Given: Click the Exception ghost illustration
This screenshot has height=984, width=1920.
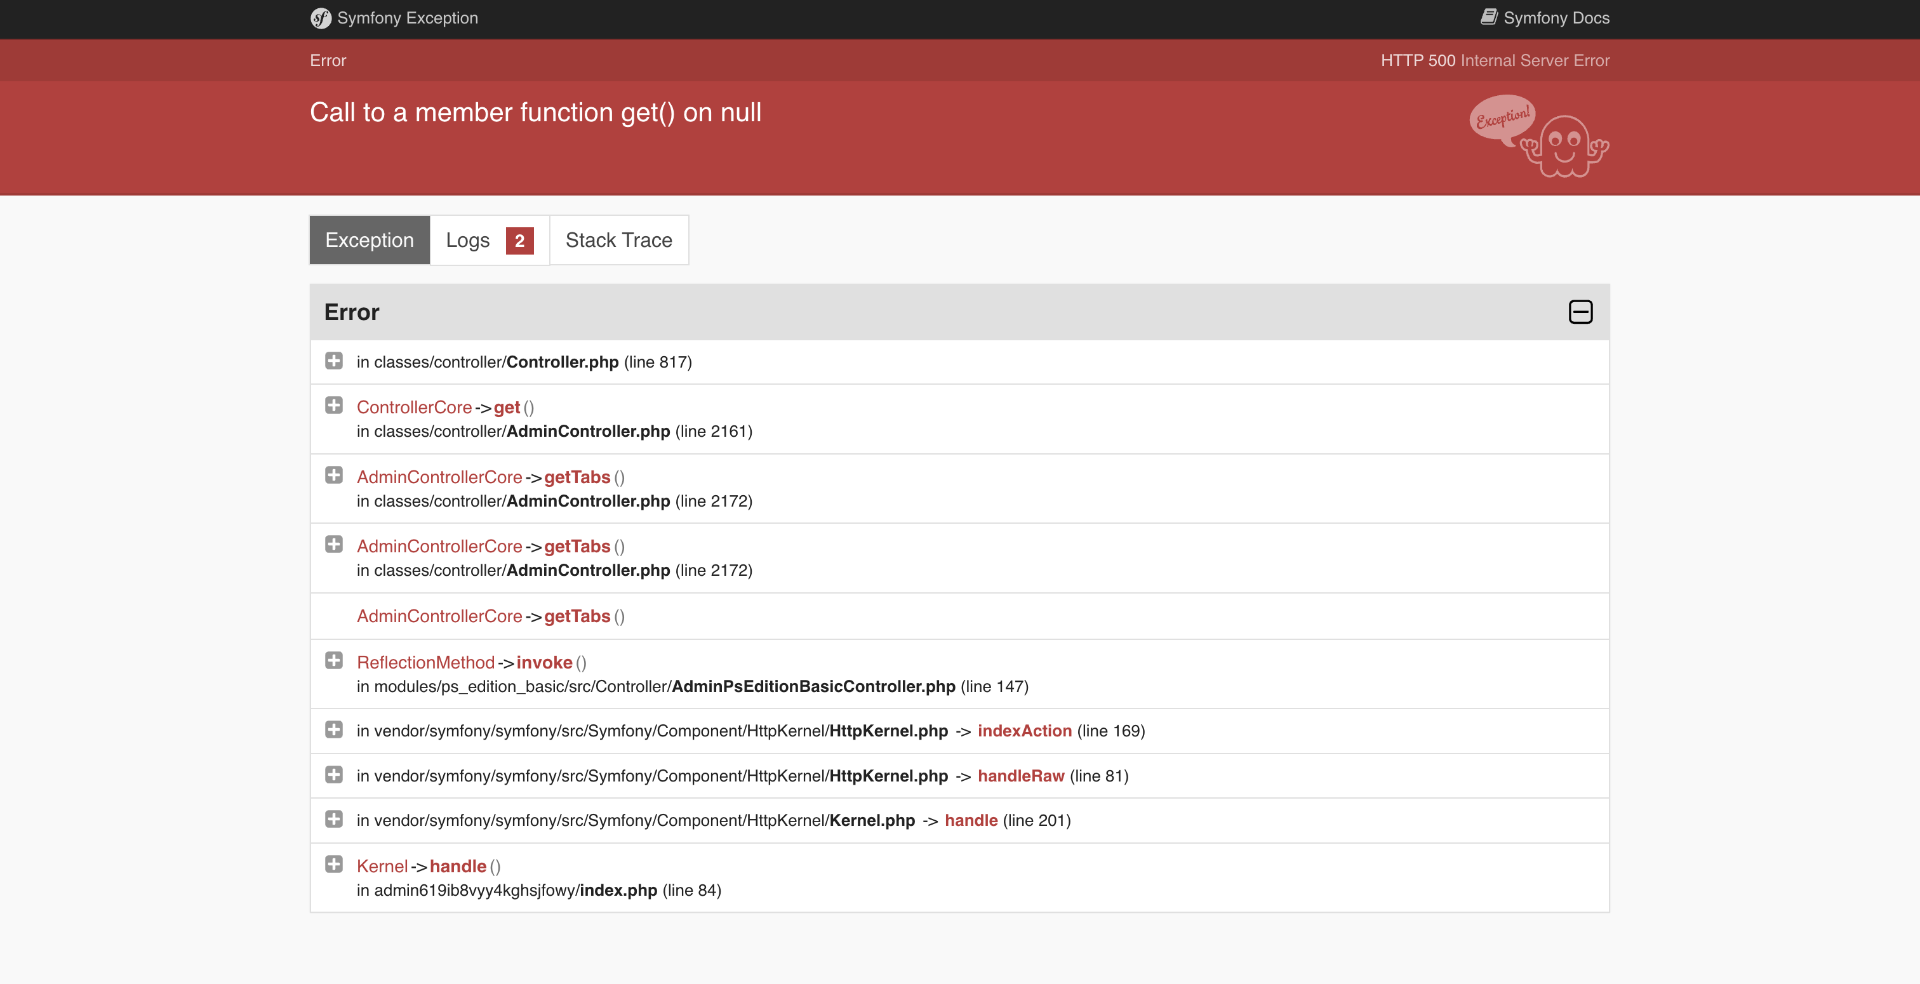Looking at the screenshot, I should (1539, 136).
